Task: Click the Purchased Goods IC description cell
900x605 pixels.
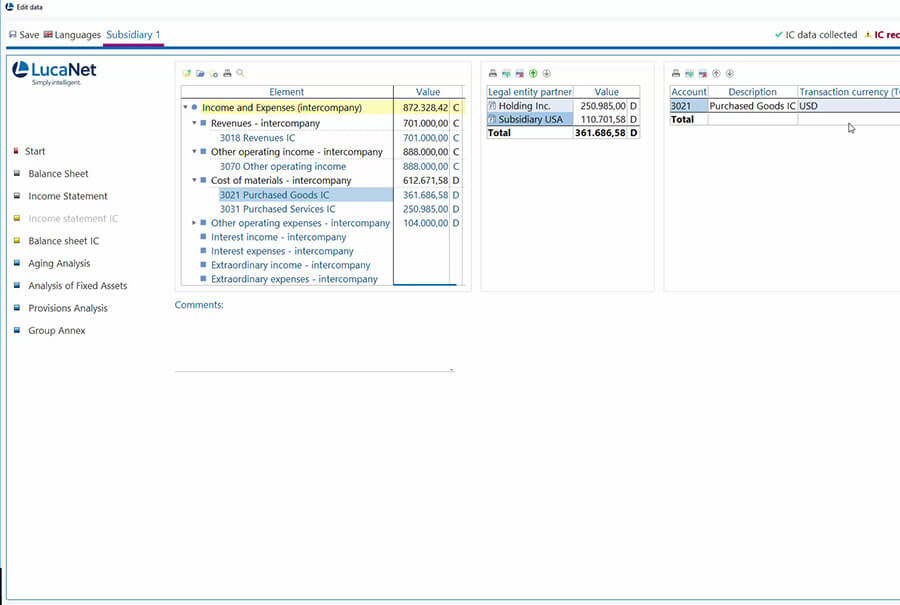Action: point(752,106)
